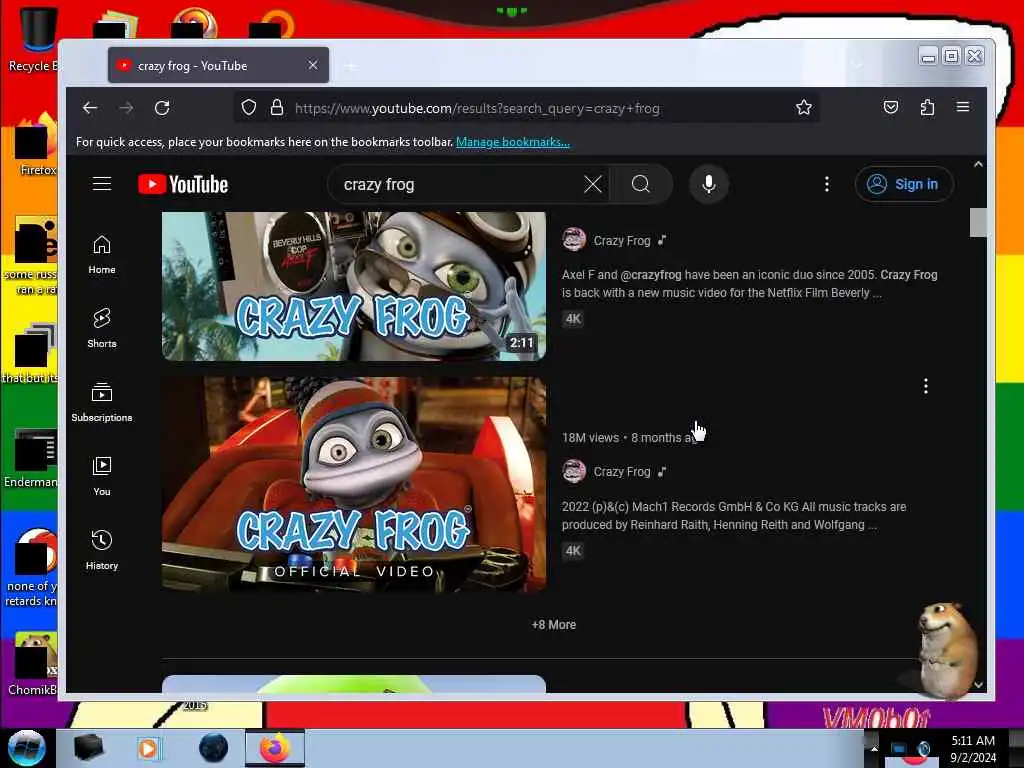The width and height of the screenshot is (1024, 768).
Task: Click the Sign in button
Action: [x=904, y=185]
